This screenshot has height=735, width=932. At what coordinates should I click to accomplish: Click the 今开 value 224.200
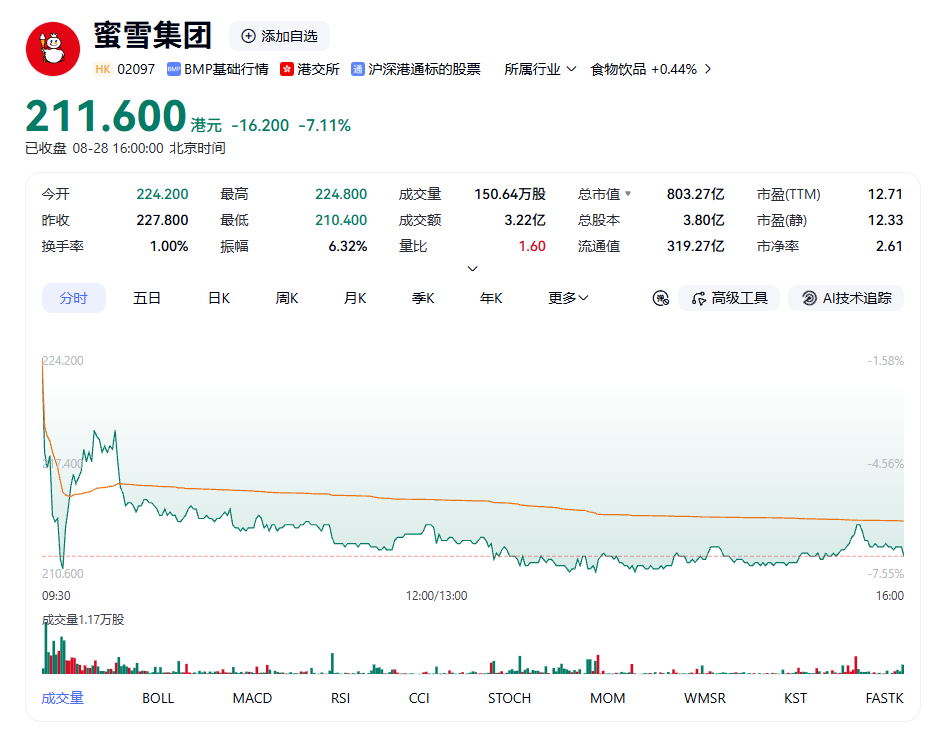(162, 194)
